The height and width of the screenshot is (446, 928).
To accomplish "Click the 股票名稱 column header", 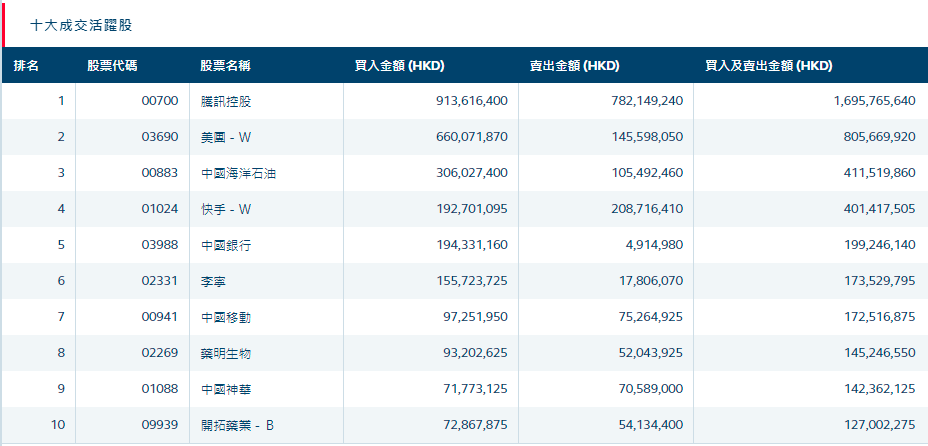I will pos(225,66).
